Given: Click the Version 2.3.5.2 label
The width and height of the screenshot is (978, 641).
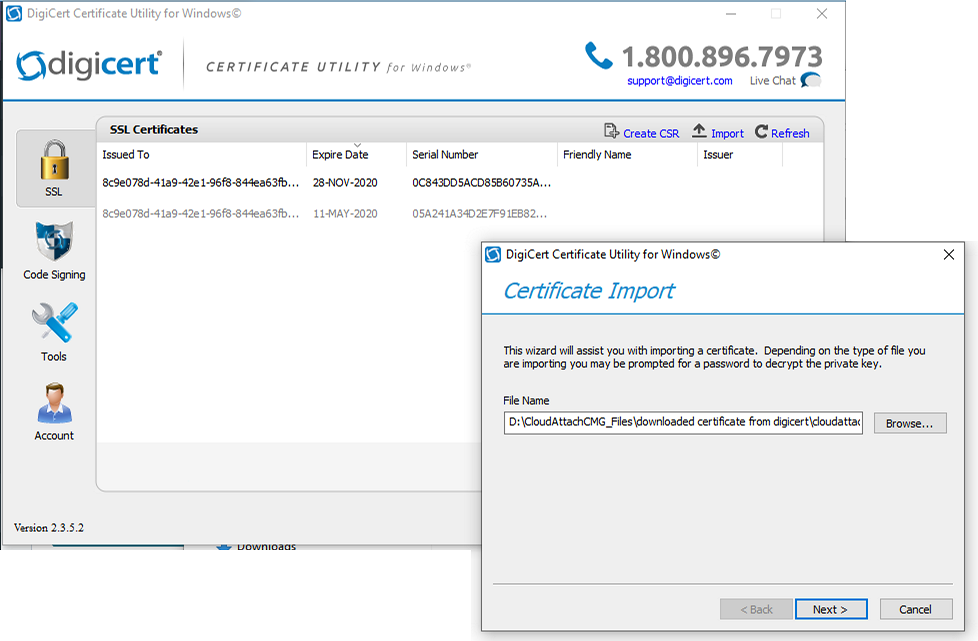Looking at the screenshot, I should pyautogui.click(x=49, y=528).
